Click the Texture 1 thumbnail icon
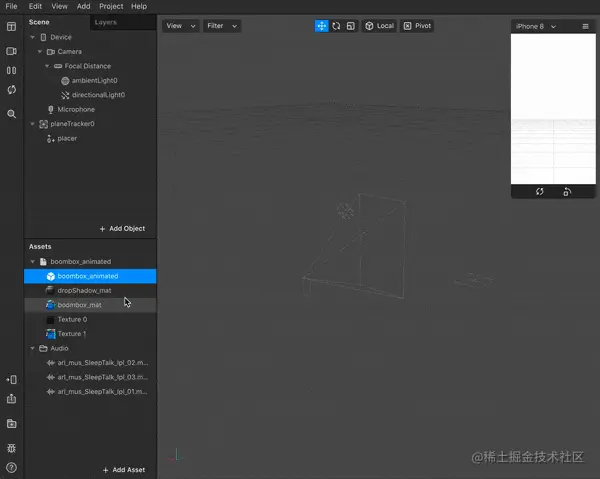Viewport: 600px width, 479px height. (51, 334)
